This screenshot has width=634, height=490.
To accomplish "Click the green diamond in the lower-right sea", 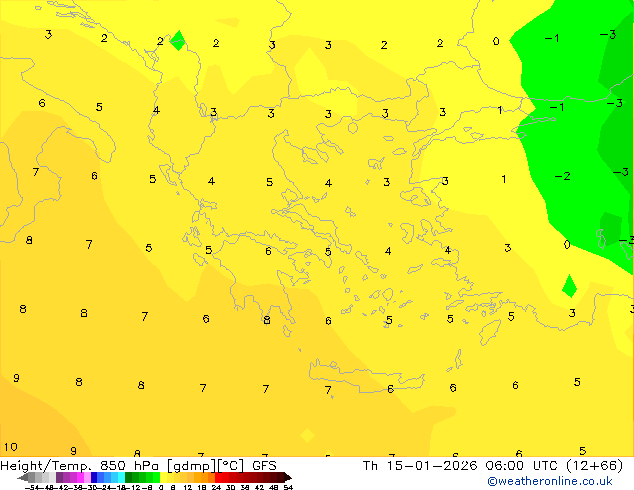I will coord(569,286).
